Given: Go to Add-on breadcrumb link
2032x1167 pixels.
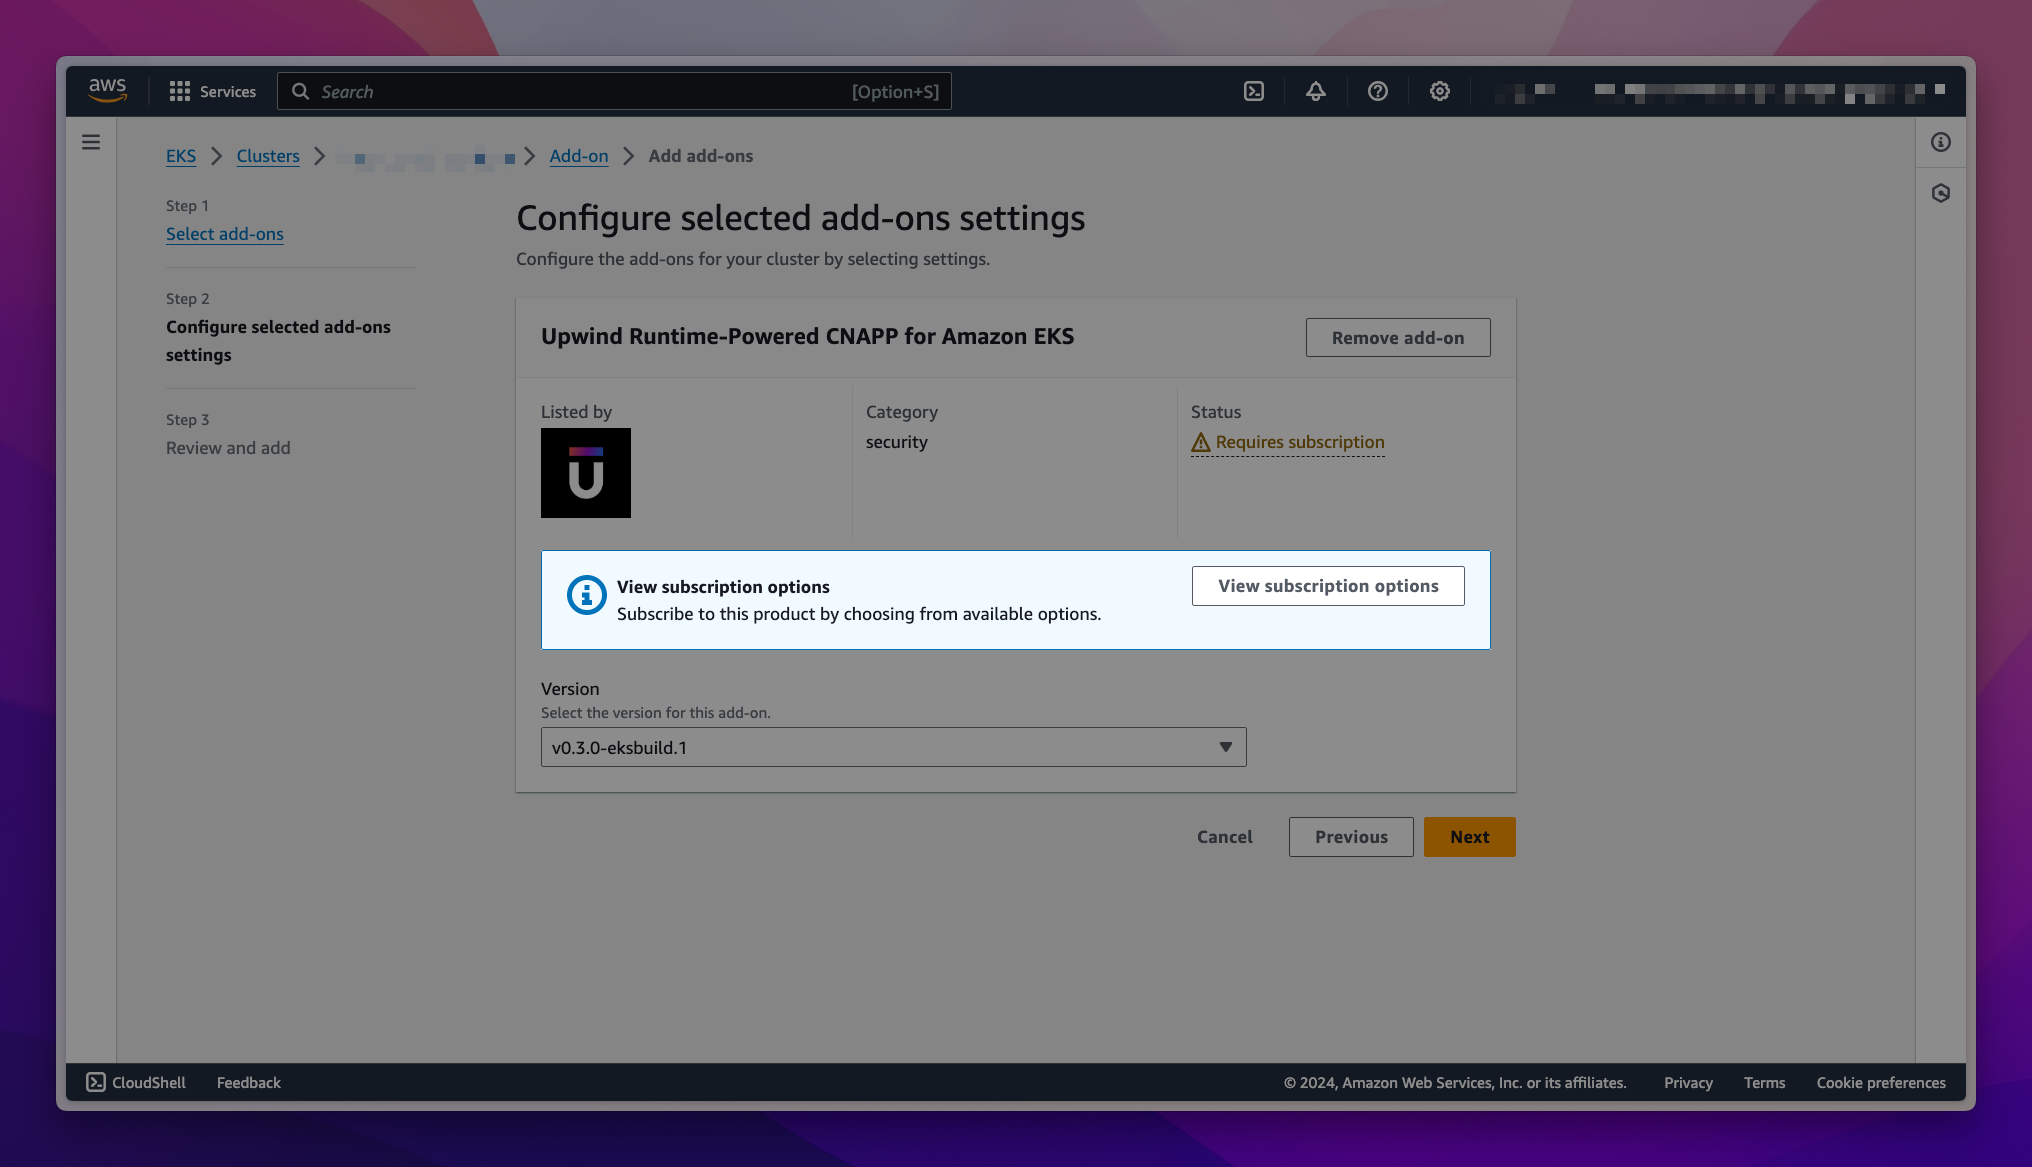Looking at the screenshot, I should 579,156.
